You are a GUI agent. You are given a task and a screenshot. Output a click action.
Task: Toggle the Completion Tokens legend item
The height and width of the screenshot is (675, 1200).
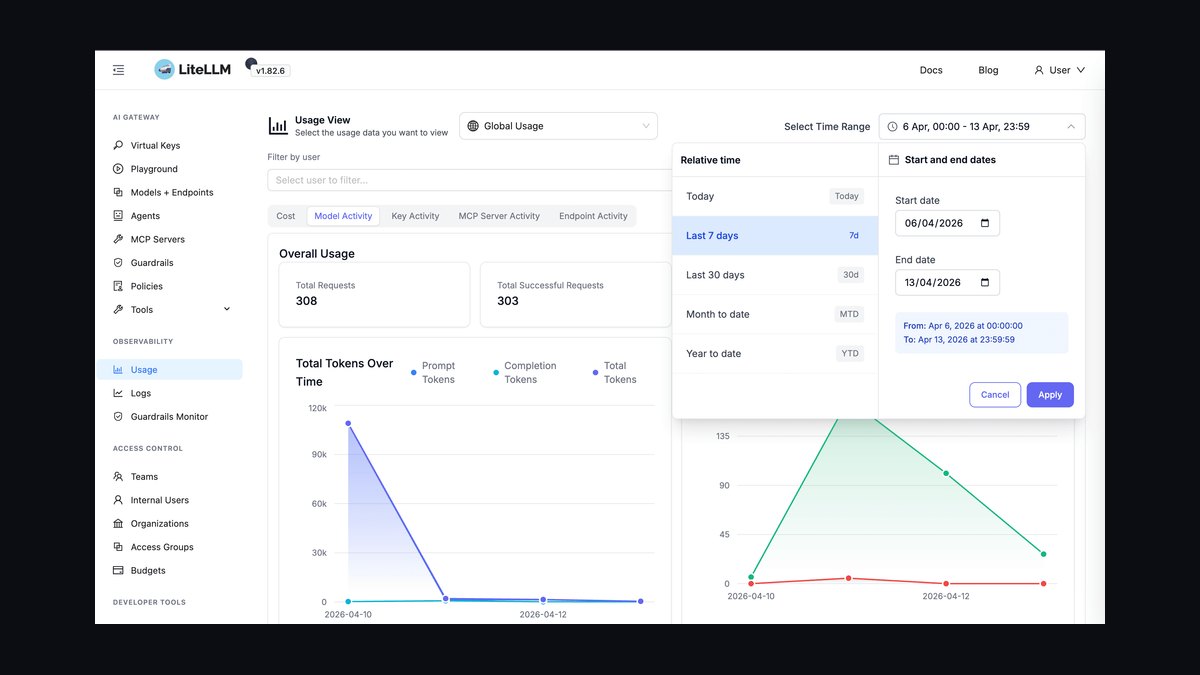525,373
